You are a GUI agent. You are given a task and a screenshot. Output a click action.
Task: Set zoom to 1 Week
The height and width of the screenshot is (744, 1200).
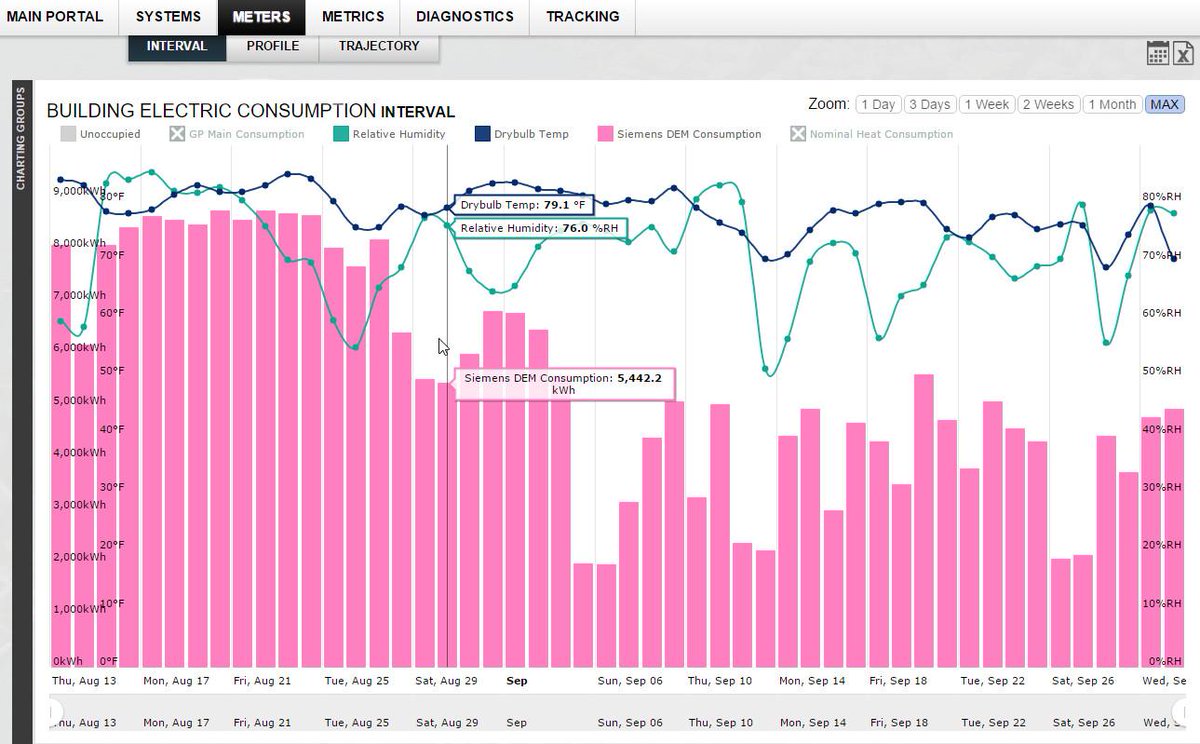click(986, 105)
